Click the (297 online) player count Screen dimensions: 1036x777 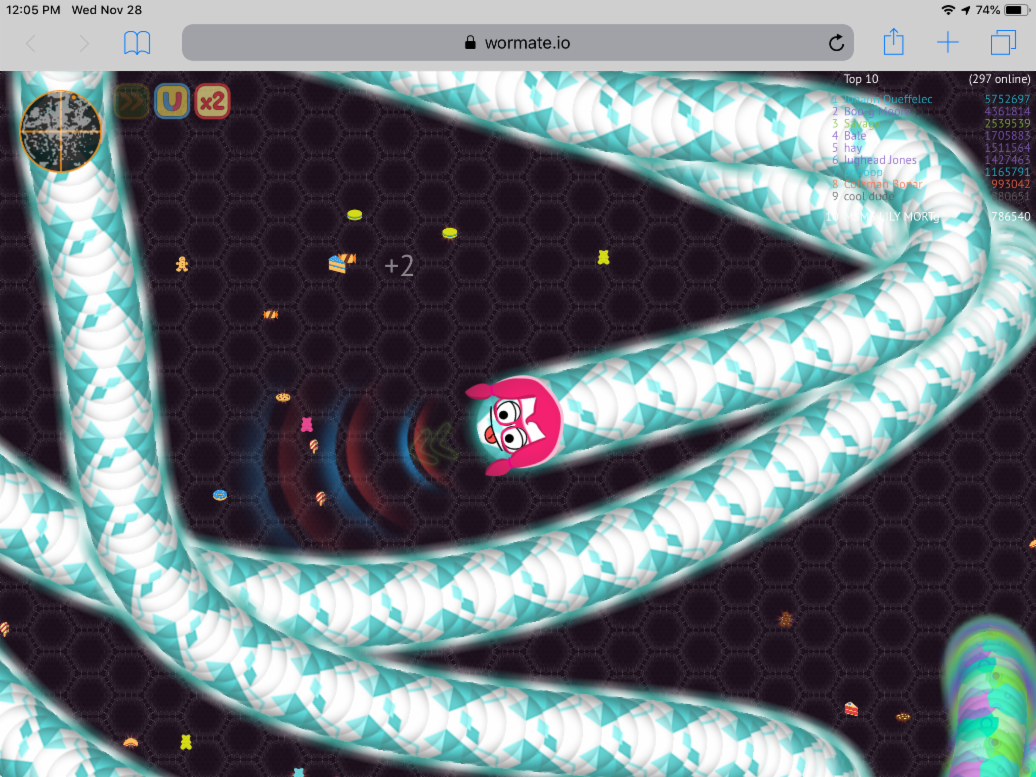click(x=999, y=79)
